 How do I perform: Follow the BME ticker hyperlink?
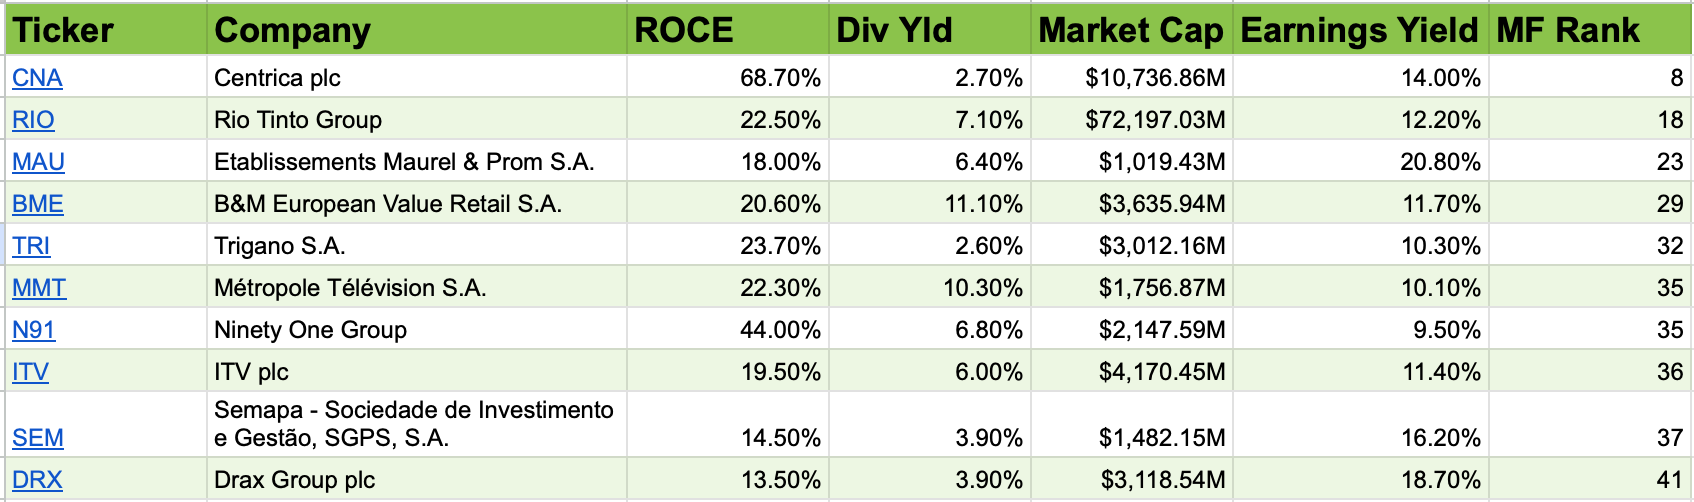point(38,204)
